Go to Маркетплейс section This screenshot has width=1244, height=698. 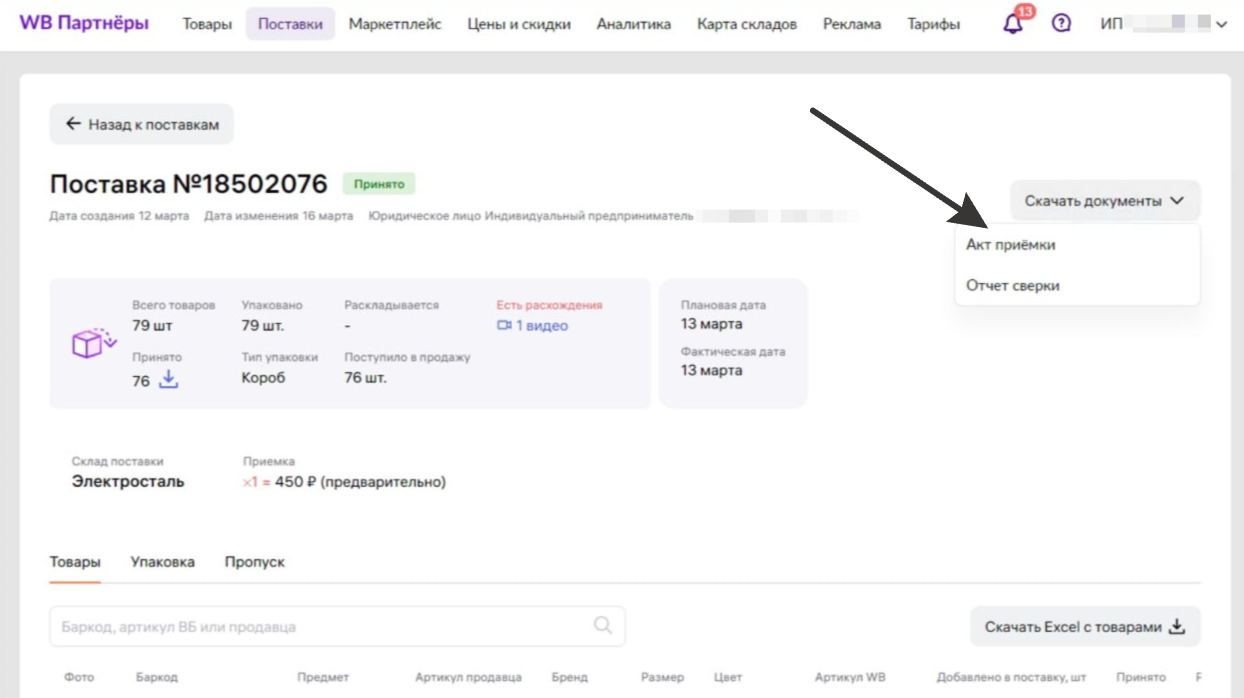(x=395, y=24)
